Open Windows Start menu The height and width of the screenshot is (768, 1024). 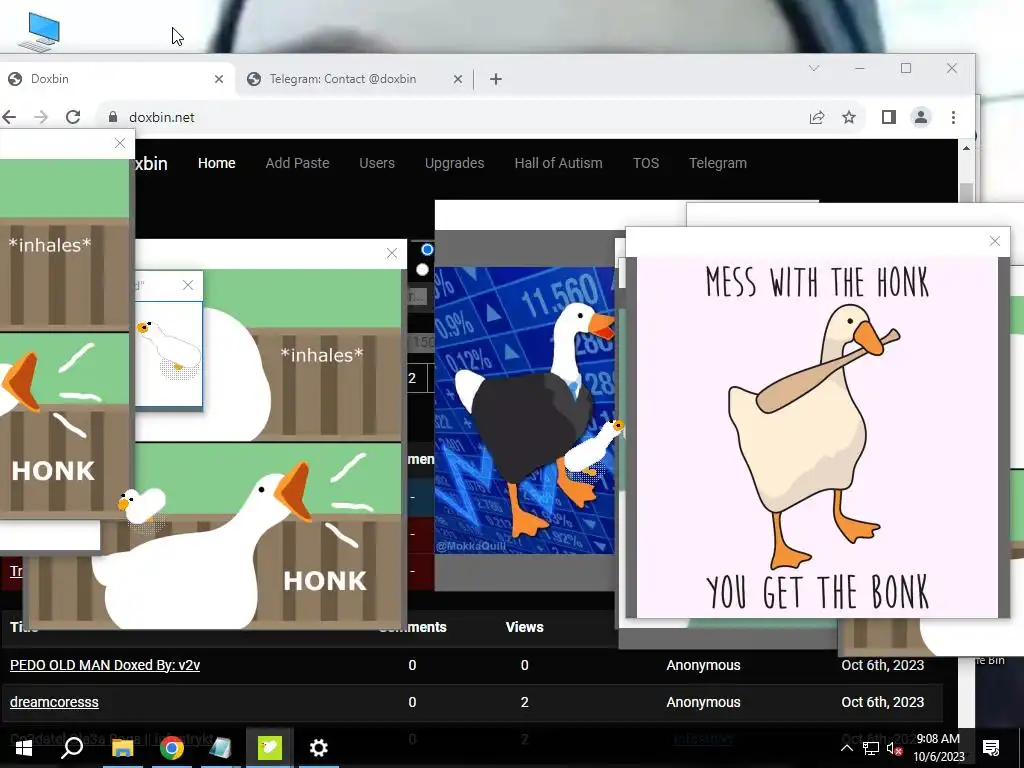click(24, 748)
